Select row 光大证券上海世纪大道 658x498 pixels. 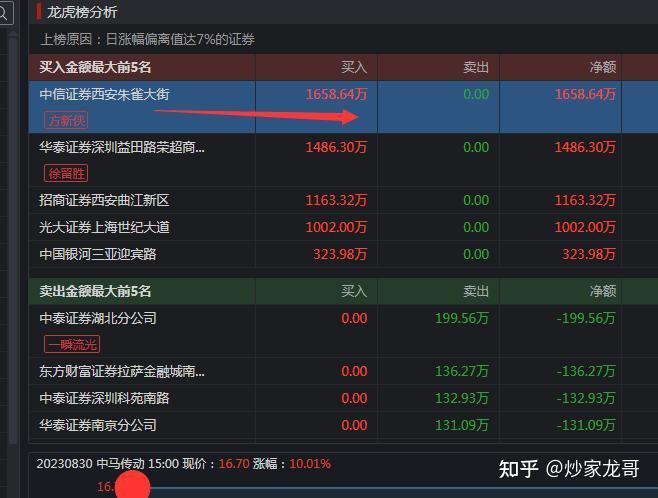343,227
